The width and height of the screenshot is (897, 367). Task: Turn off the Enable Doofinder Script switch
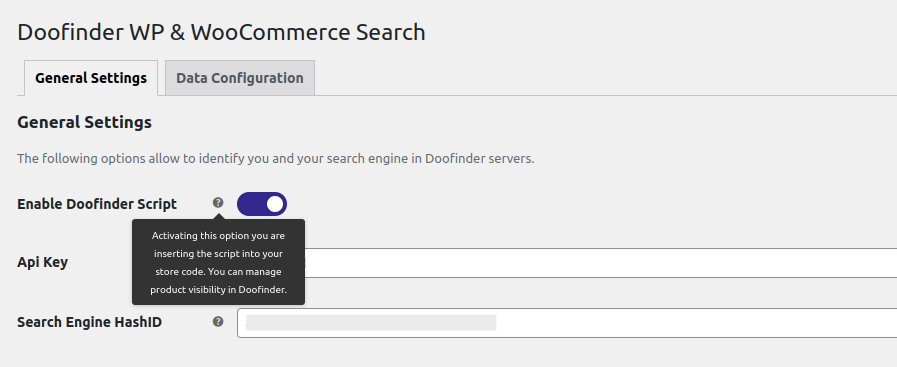[262, 204]
